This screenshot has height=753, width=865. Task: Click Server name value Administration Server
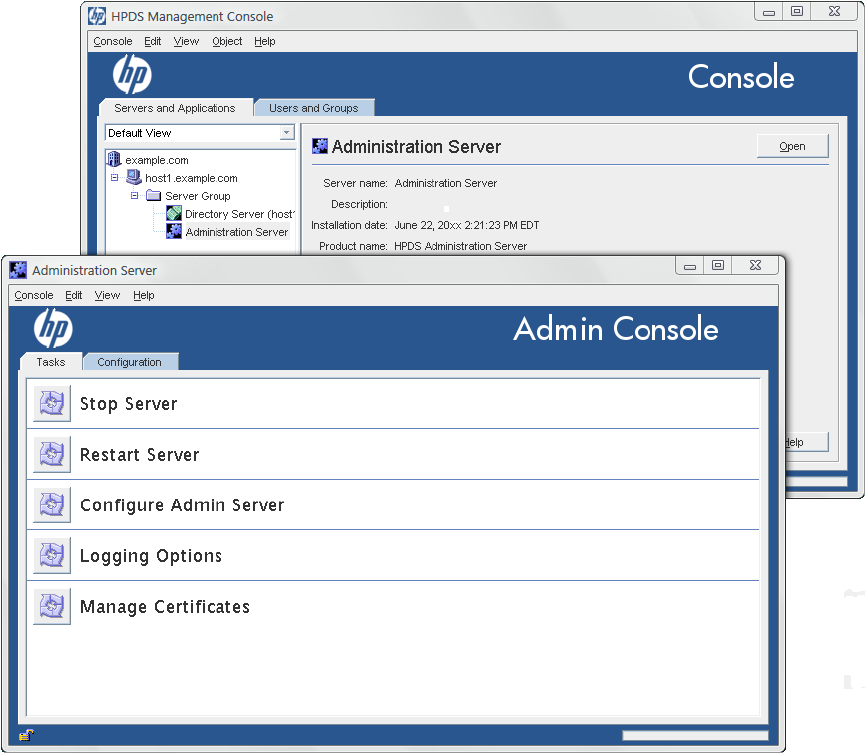(x=446, y=183)
